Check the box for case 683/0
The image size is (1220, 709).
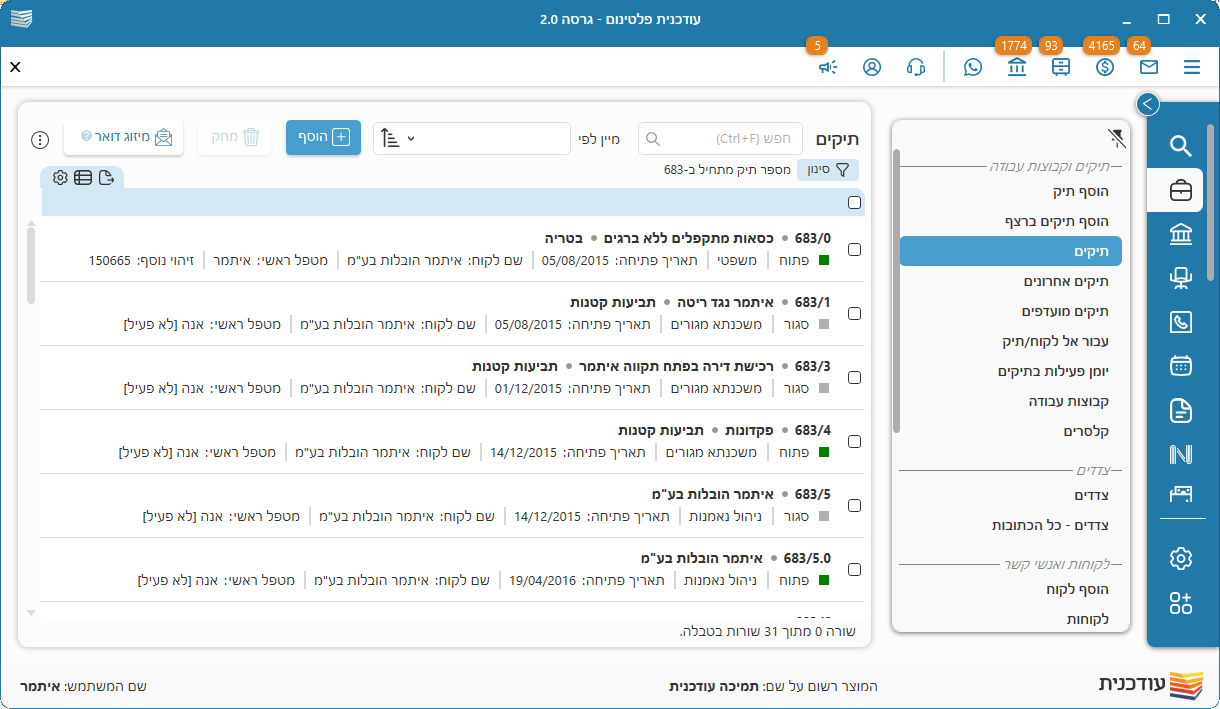pyautogui.click(x=854, y=250)
